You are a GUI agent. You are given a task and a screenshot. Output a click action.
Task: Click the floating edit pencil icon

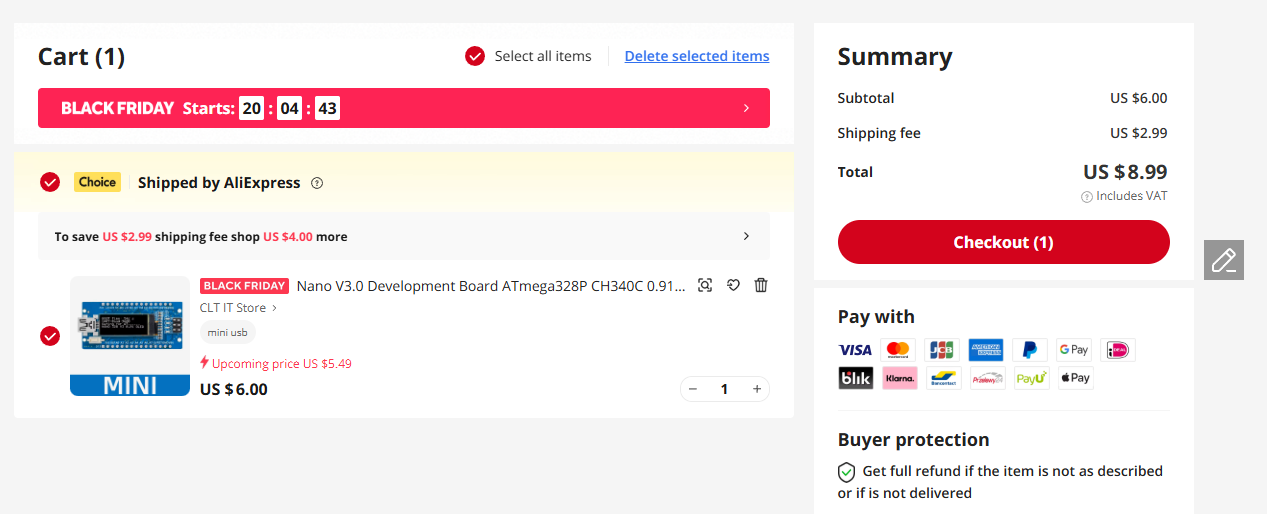point(1224,260)
